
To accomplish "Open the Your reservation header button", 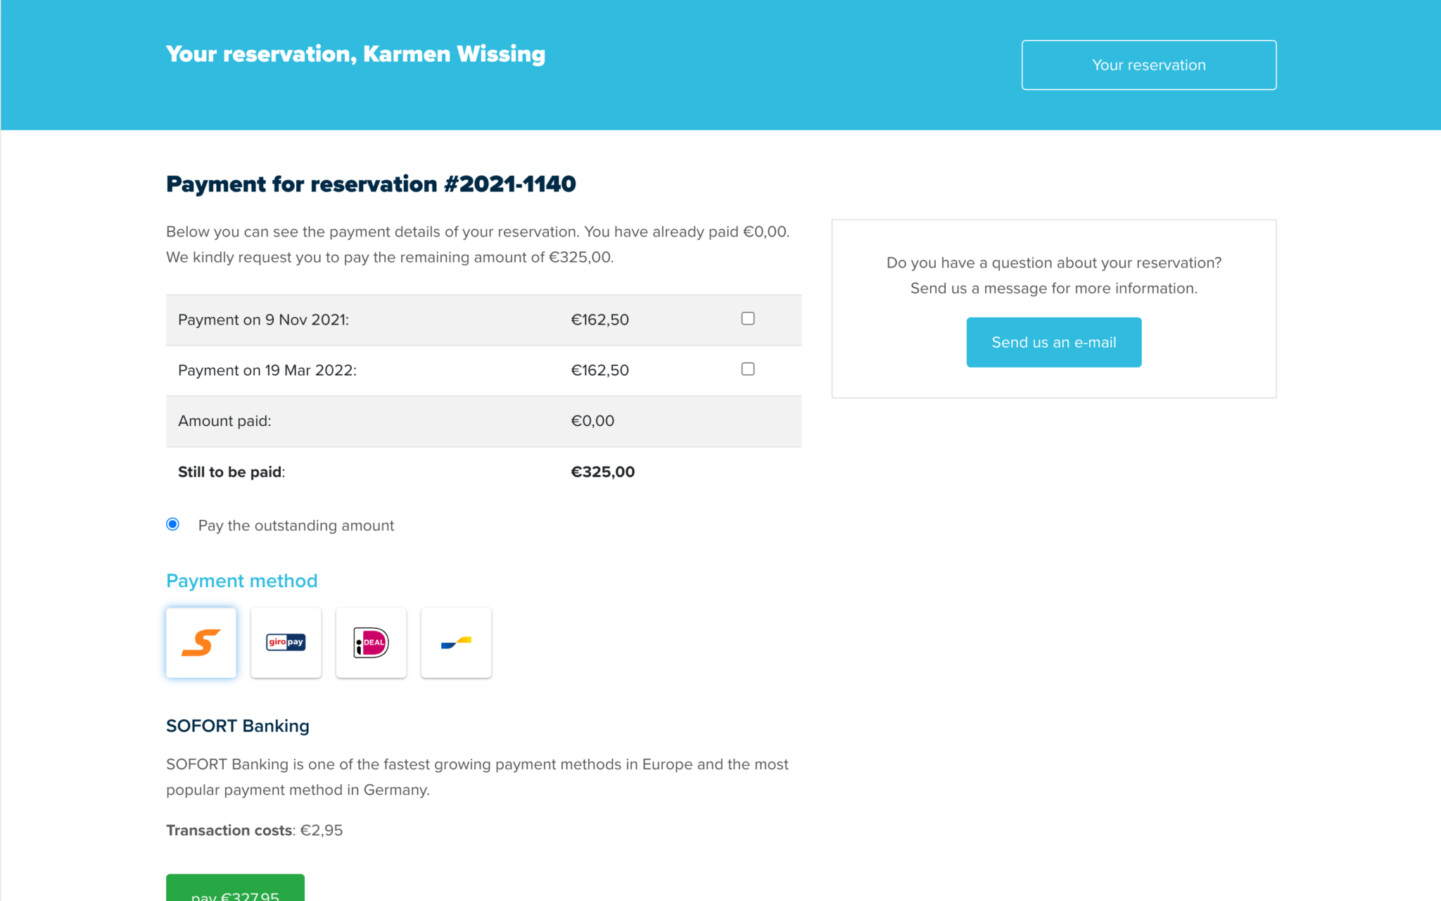I will click(1148, 65).
